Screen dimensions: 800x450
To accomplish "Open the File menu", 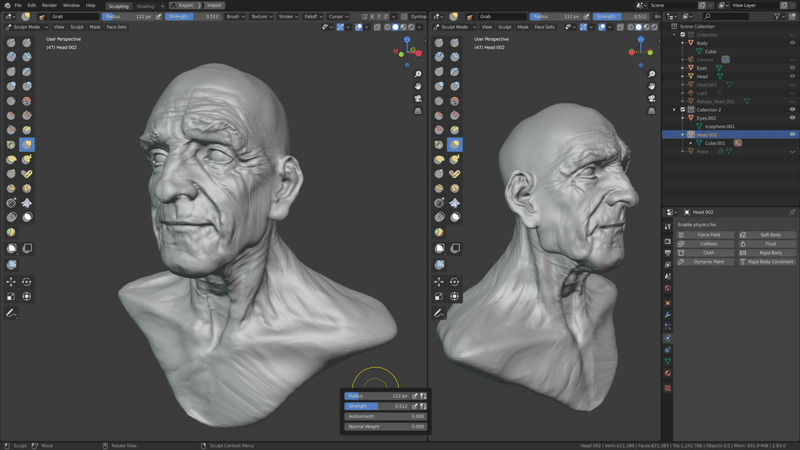I will 18,5.
